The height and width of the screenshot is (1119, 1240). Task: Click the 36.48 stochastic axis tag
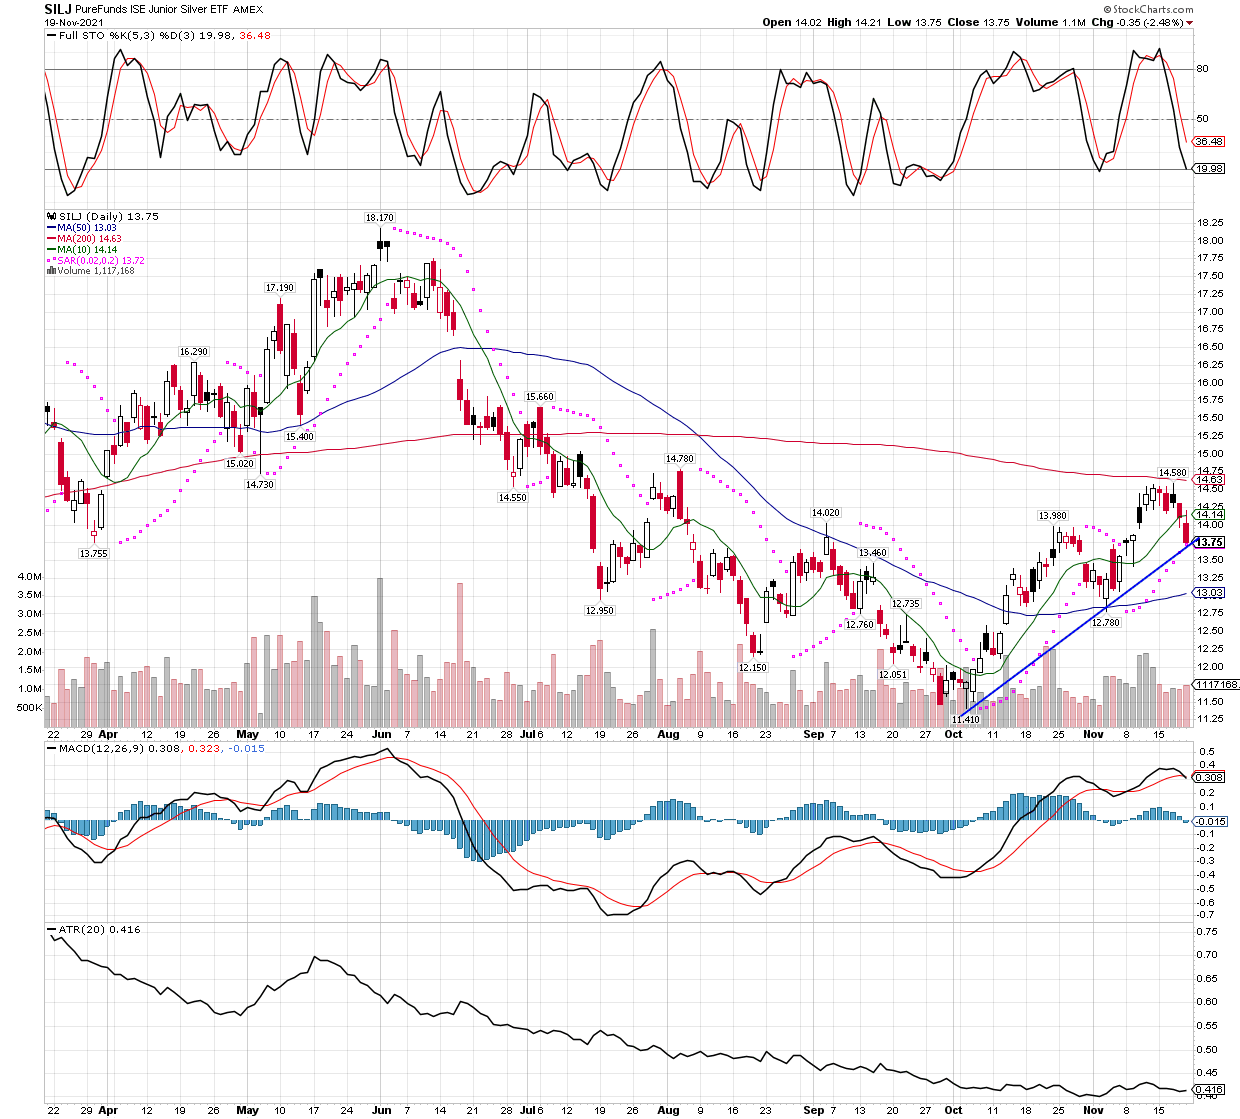coord(1209,142)
